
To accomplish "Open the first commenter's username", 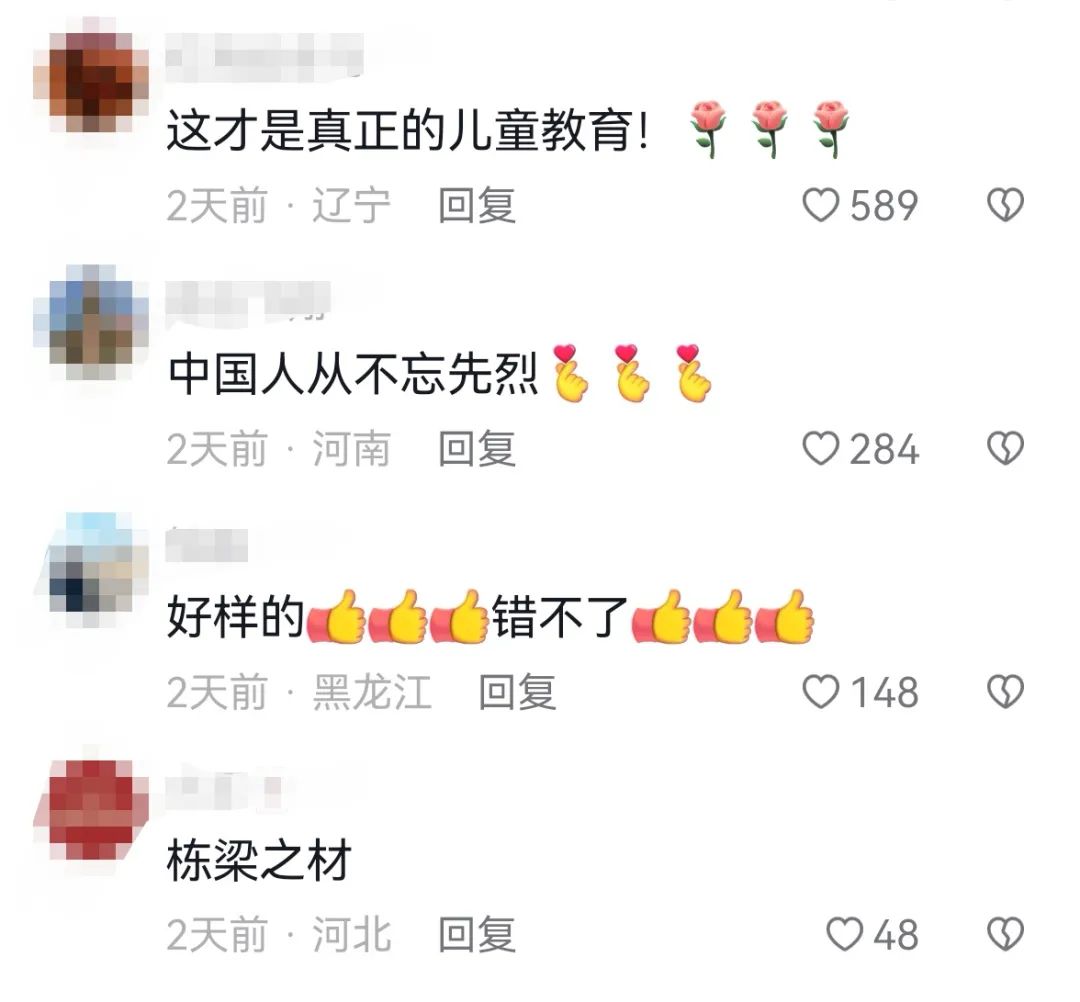I will (265, 56).
